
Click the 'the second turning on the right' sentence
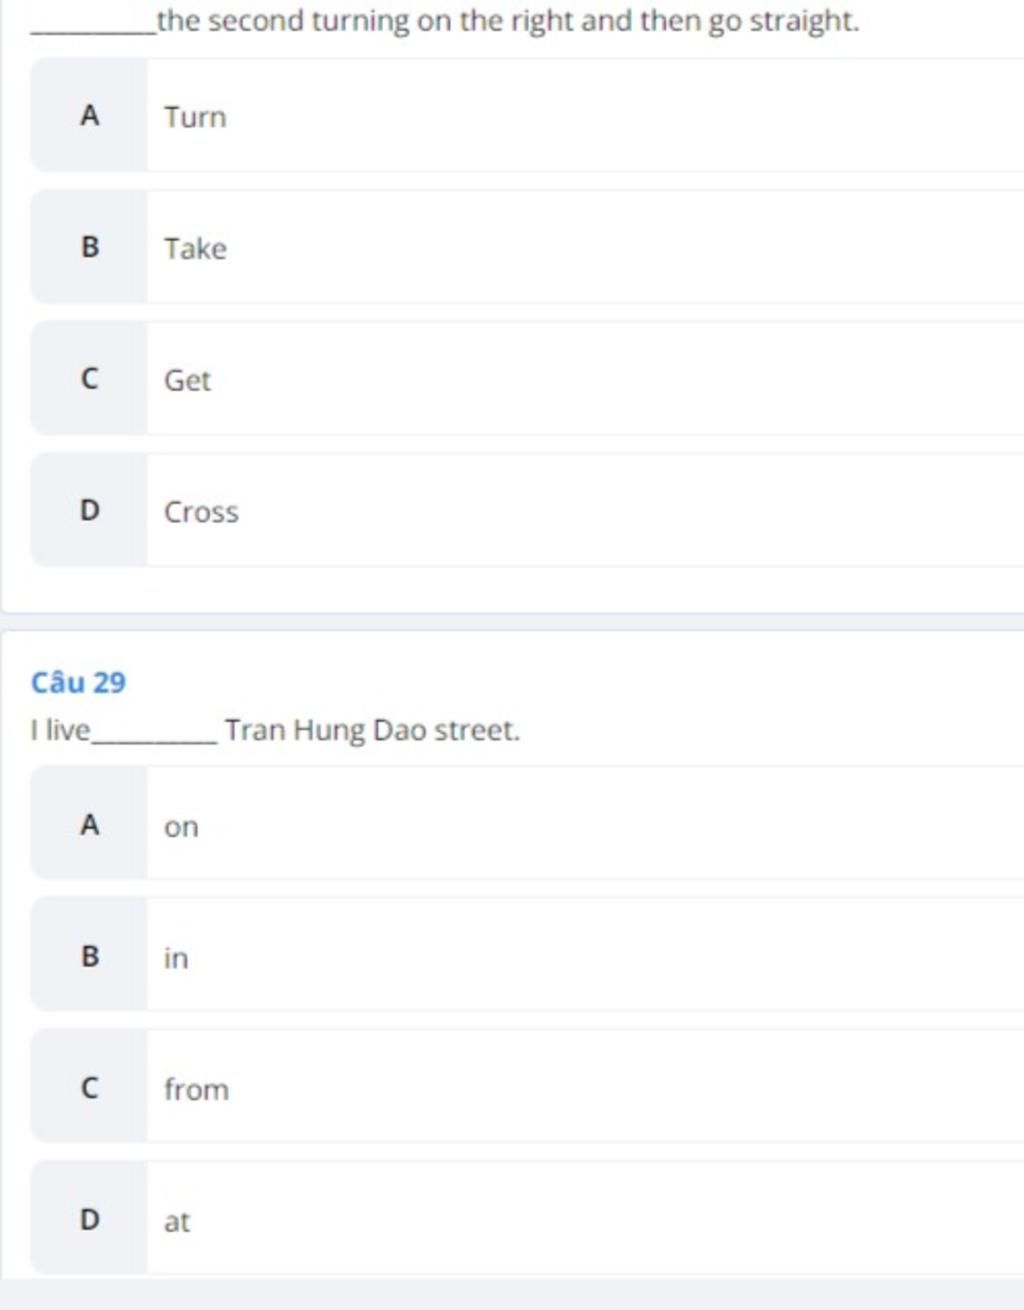pyautogui.click(x=446, y=21)
